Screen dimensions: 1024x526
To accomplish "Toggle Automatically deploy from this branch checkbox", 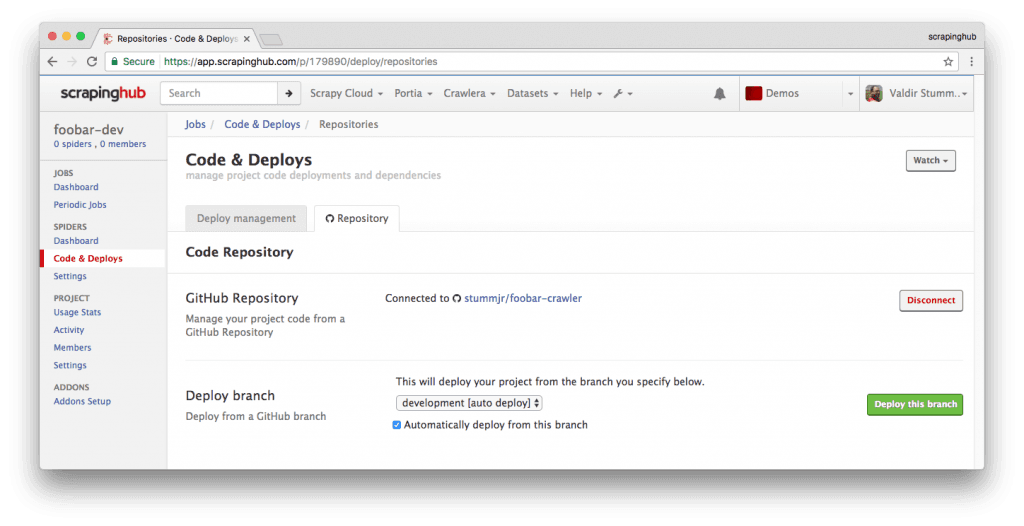I will pyautogui.click(x=396, y=425).
